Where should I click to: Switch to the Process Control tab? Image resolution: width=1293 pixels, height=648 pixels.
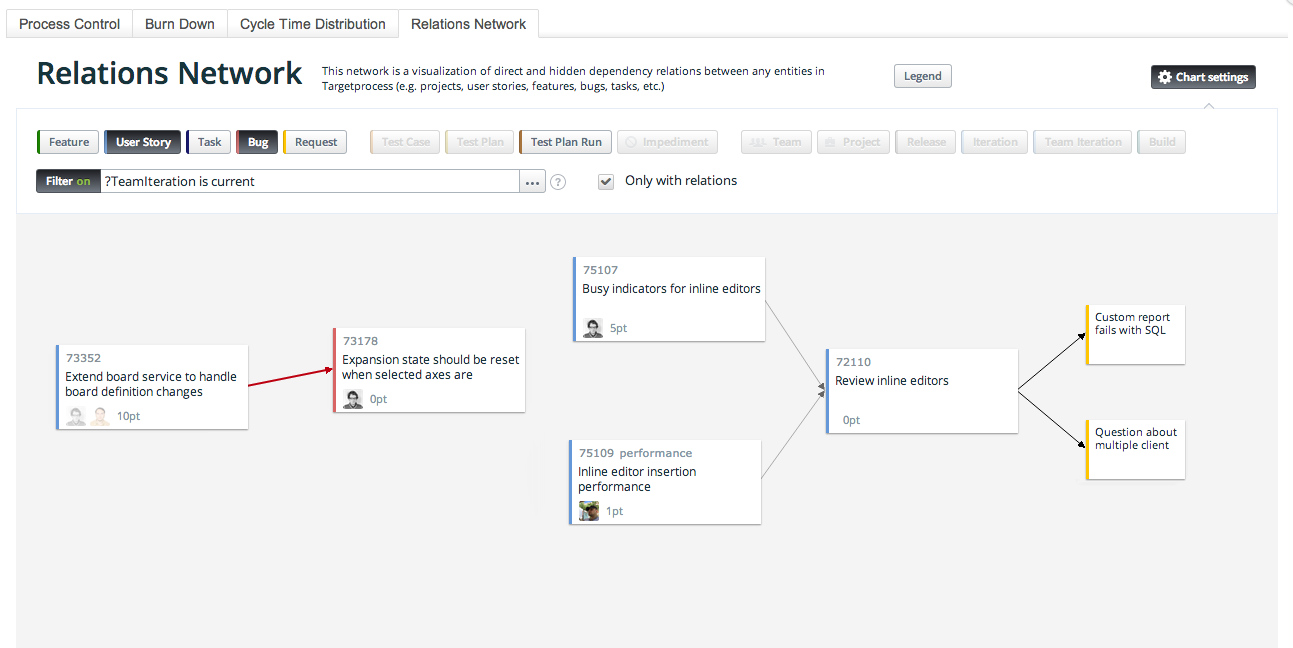click(68, 23)
